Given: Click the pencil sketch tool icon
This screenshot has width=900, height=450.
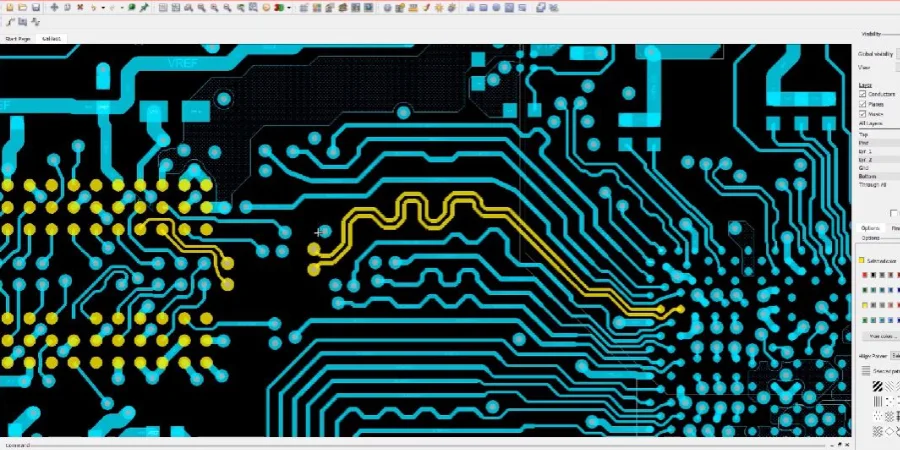Looking at the screenshot, I should click(426, 8).
